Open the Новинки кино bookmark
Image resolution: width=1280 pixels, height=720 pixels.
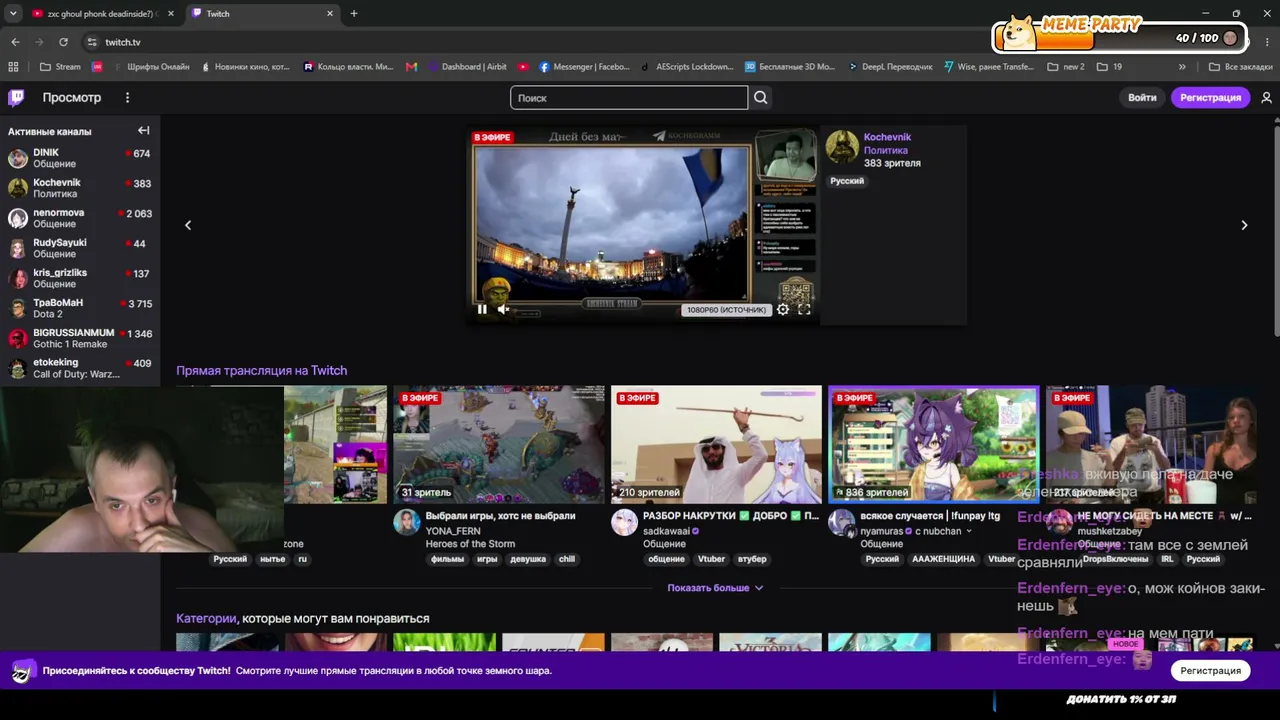[246, 67]
